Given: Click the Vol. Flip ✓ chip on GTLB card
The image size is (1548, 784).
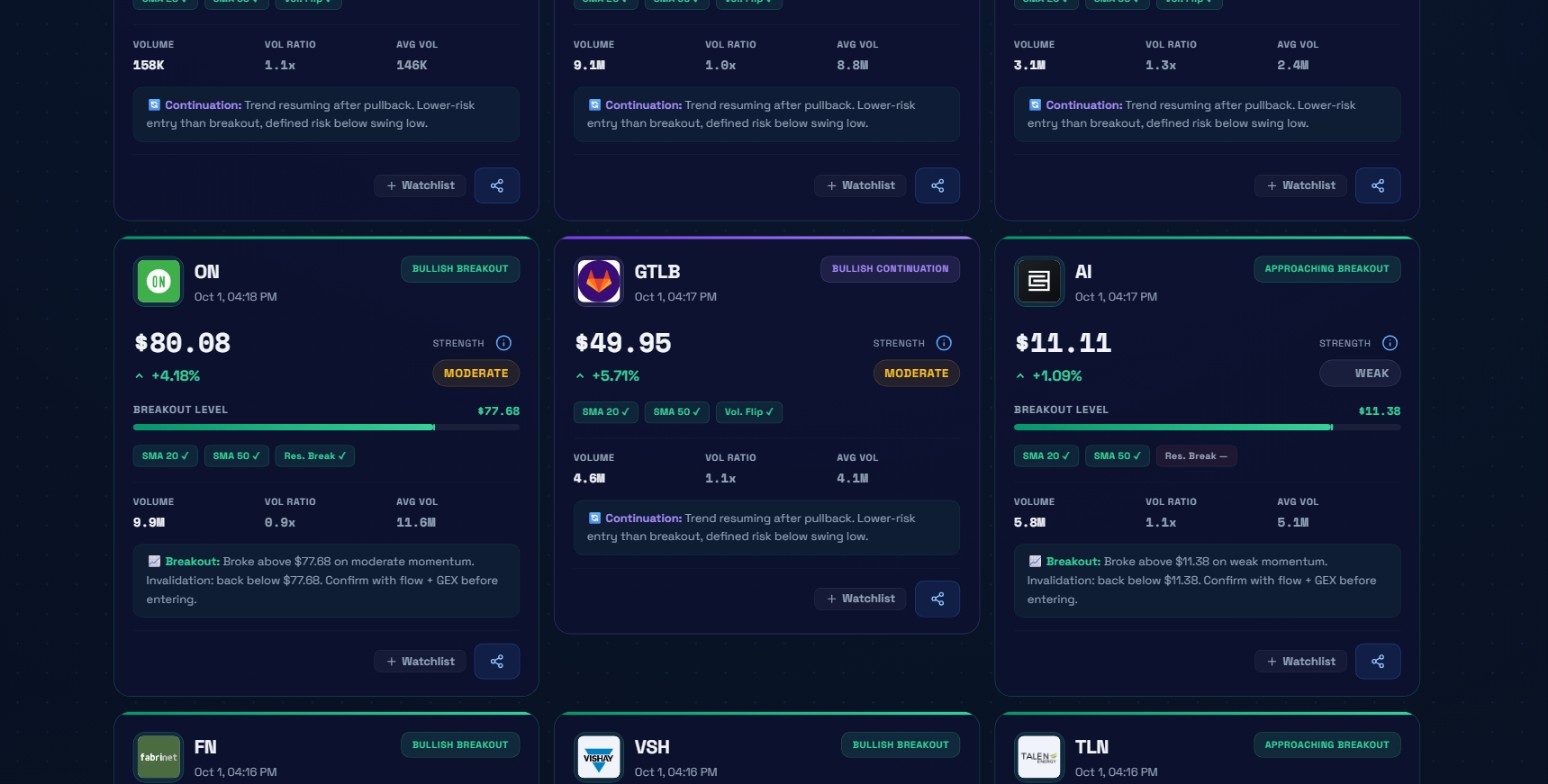Looking at the screenshot, I should click(x=749, y=412).
